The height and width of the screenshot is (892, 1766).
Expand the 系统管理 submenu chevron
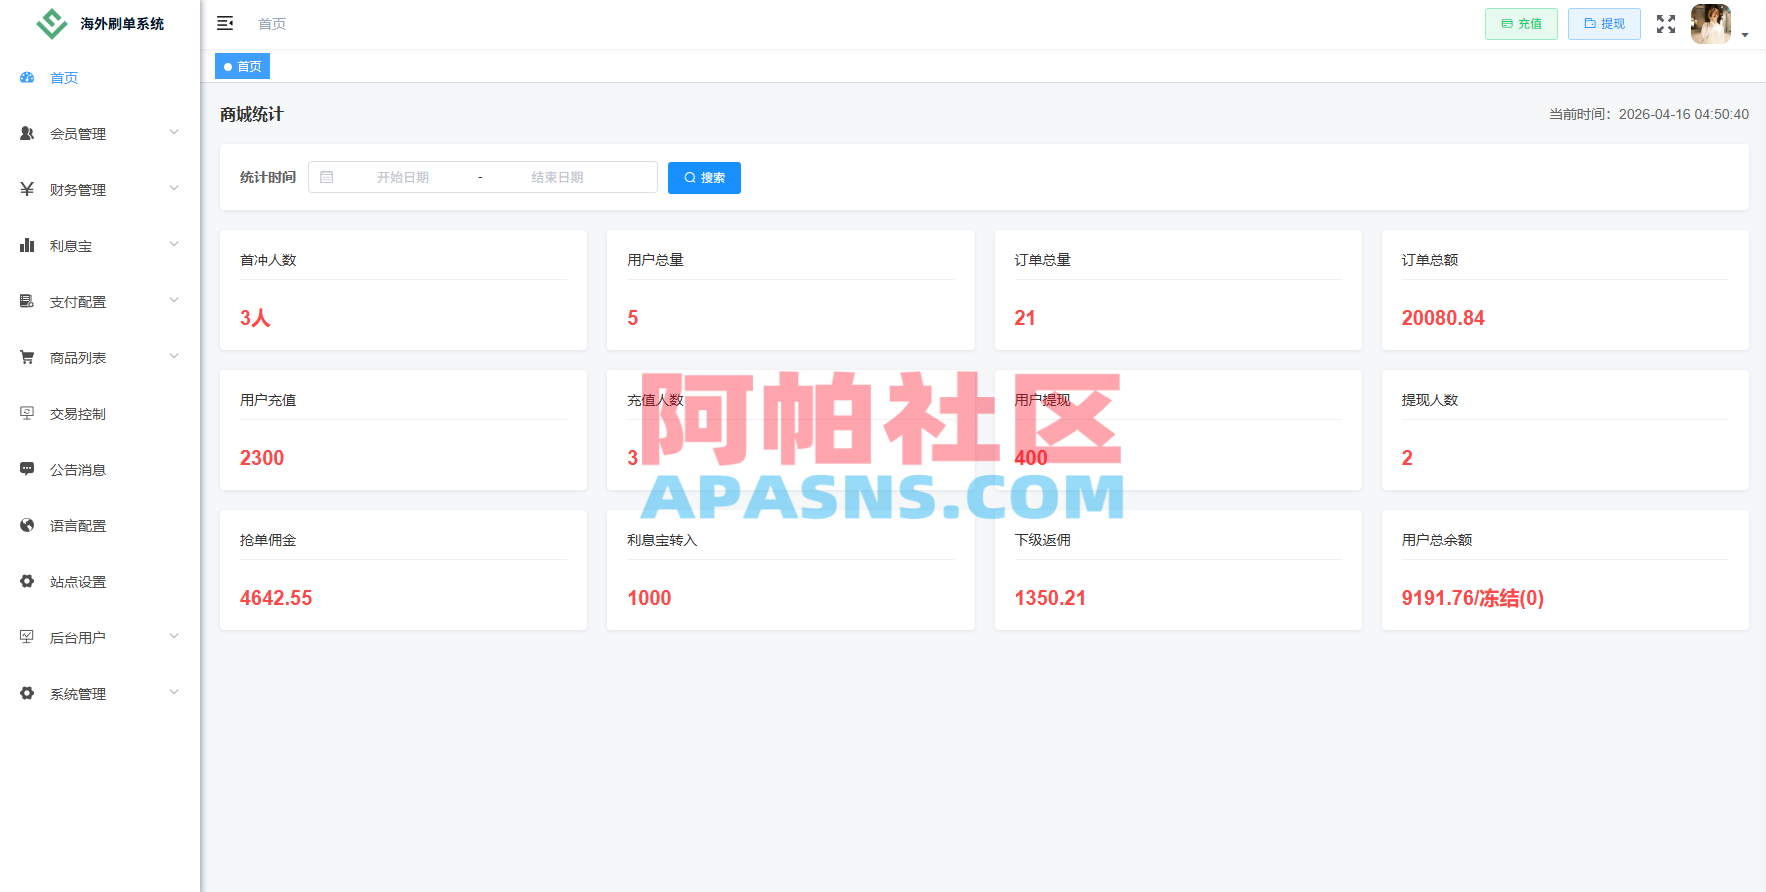point(174,692)
